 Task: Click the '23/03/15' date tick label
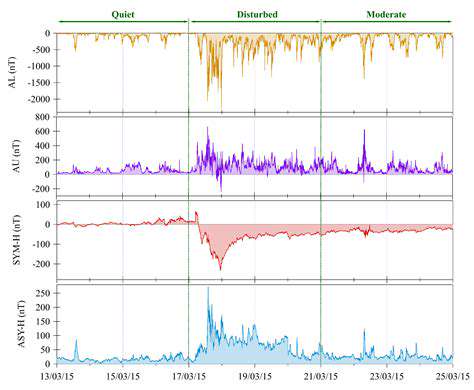tap(387, 376)
